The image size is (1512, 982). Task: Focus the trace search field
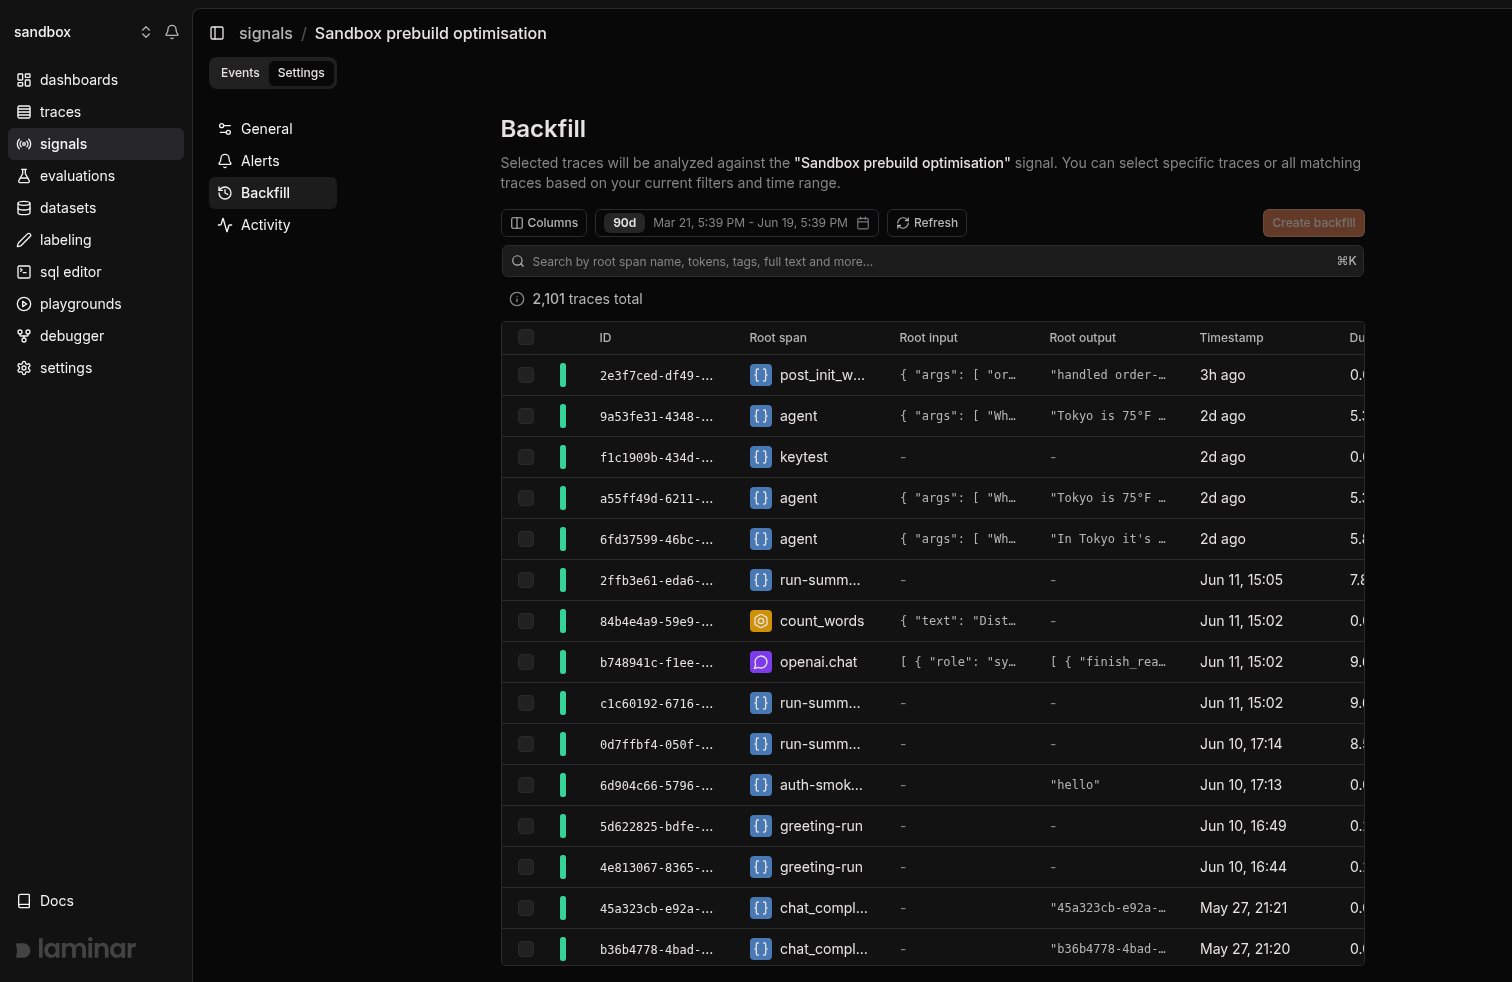932,262
